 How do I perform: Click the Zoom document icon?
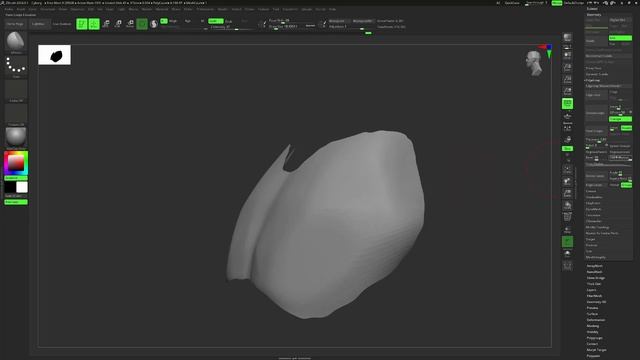pos(567,67)
